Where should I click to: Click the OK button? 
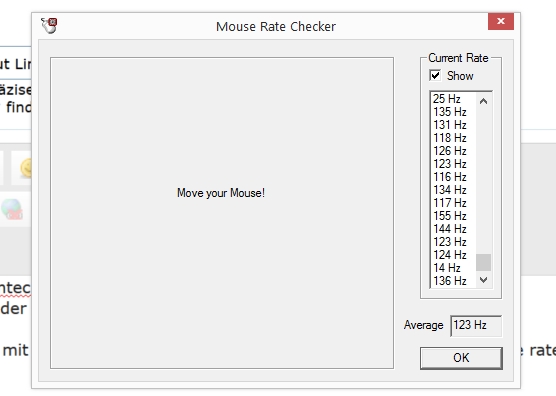tap(461, 358)
